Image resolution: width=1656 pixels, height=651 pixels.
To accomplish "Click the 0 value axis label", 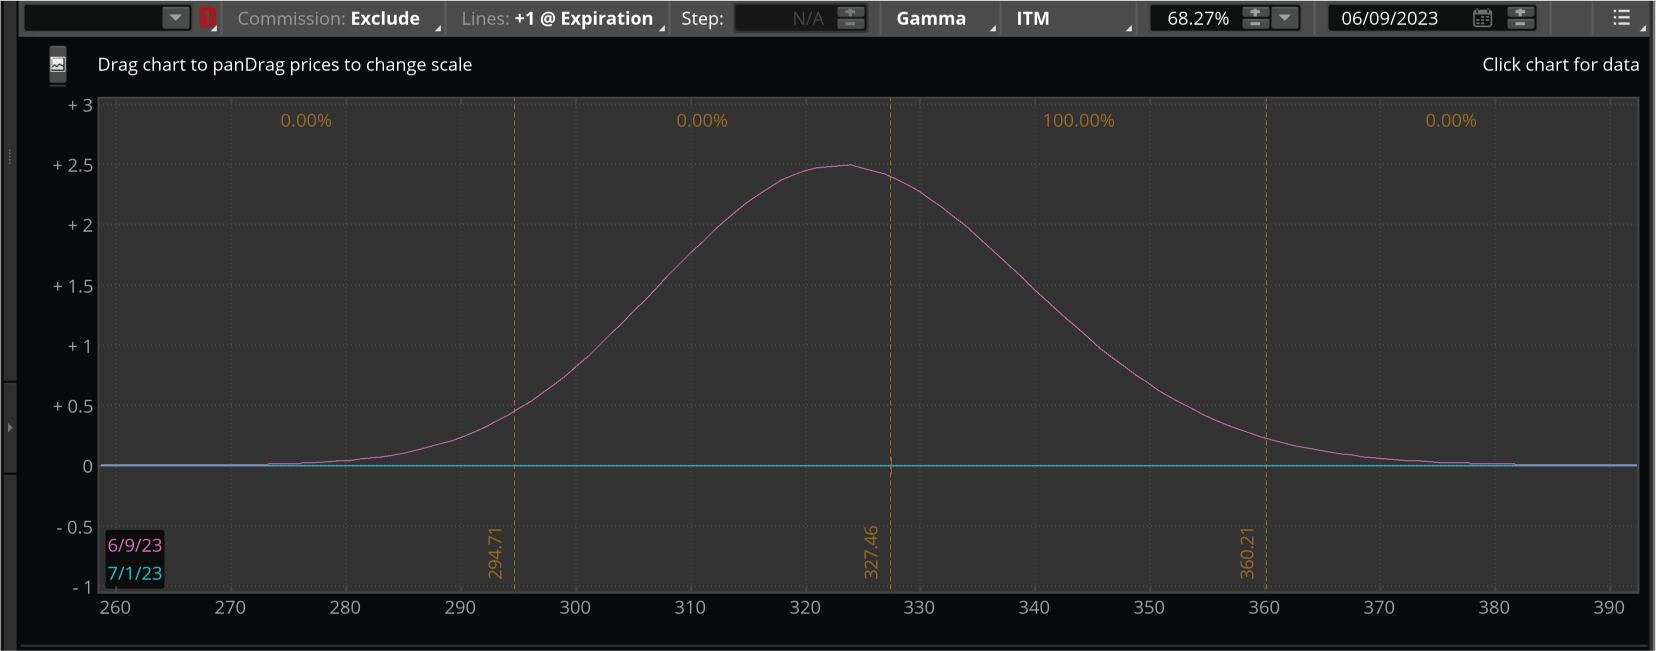I will pyautogui.click(x=88, y=466).
